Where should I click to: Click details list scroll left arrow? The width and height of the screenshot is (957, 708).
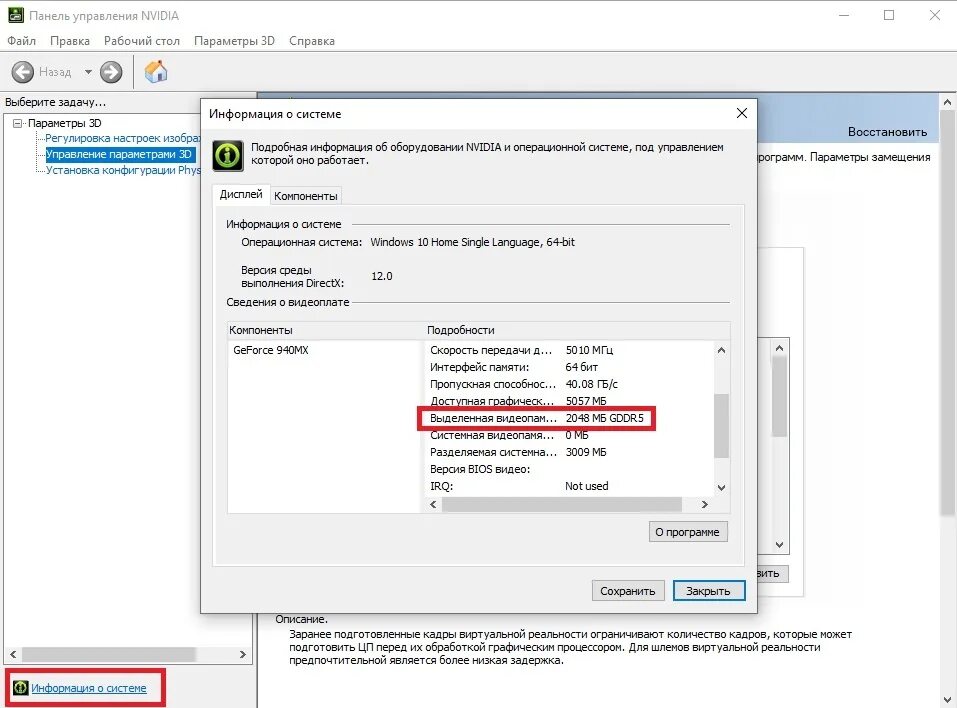click(433, 504)
